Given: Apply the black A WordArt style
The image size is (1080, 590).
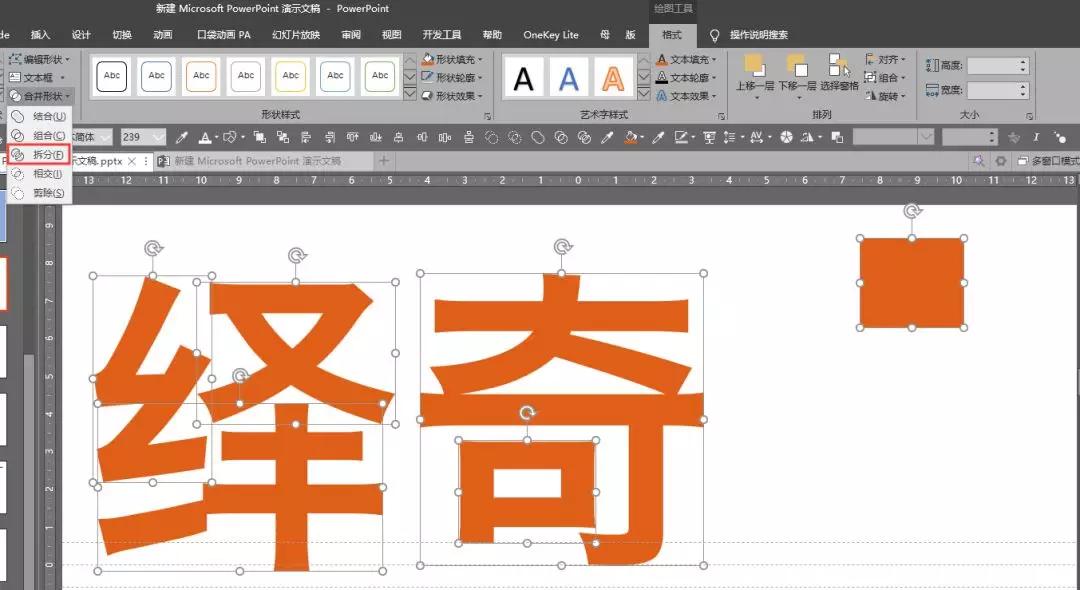Looking at the screenshot, I should tap(523, 78).
